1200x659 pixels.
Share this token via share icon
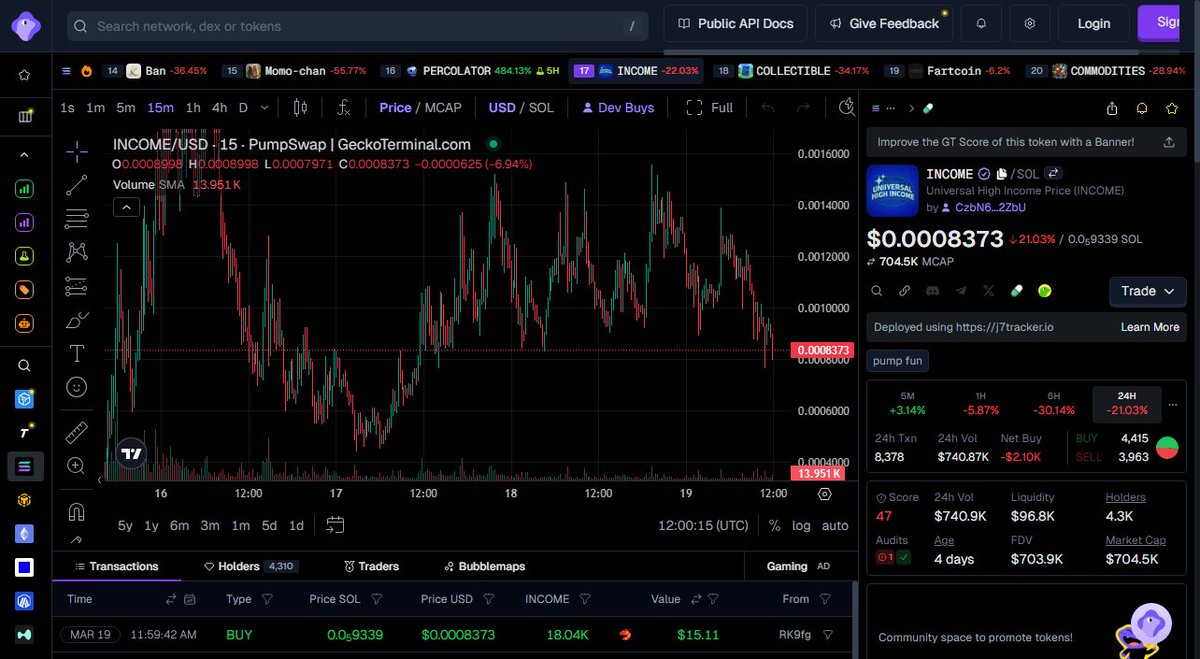click(x=1112, y=108)
